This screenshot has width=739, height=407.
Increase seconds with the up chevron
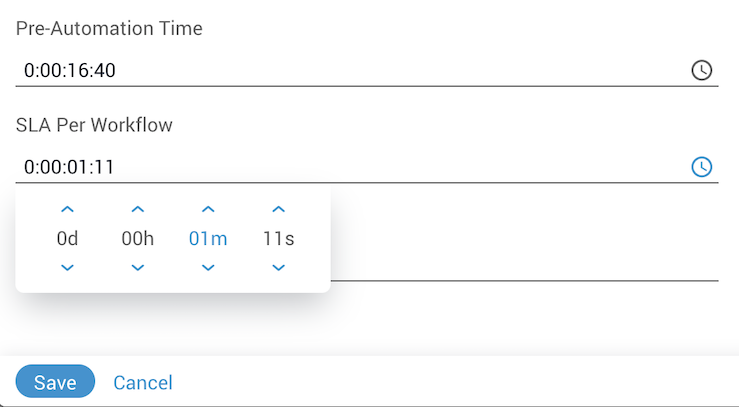279,210
